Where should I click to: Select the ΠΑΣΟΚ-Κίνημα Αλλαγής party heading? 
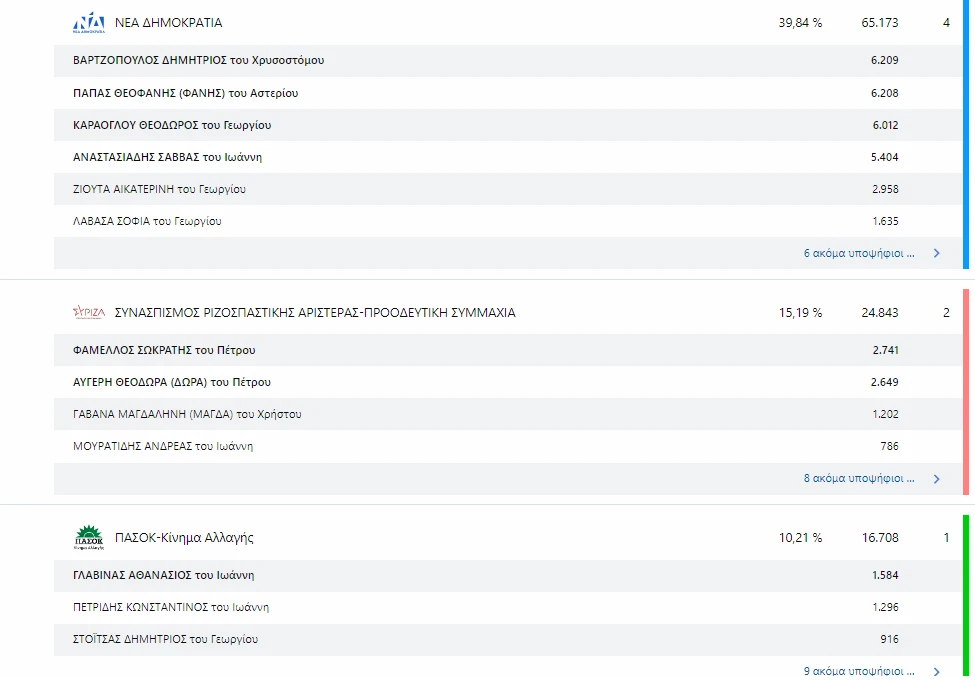[184, 538]
